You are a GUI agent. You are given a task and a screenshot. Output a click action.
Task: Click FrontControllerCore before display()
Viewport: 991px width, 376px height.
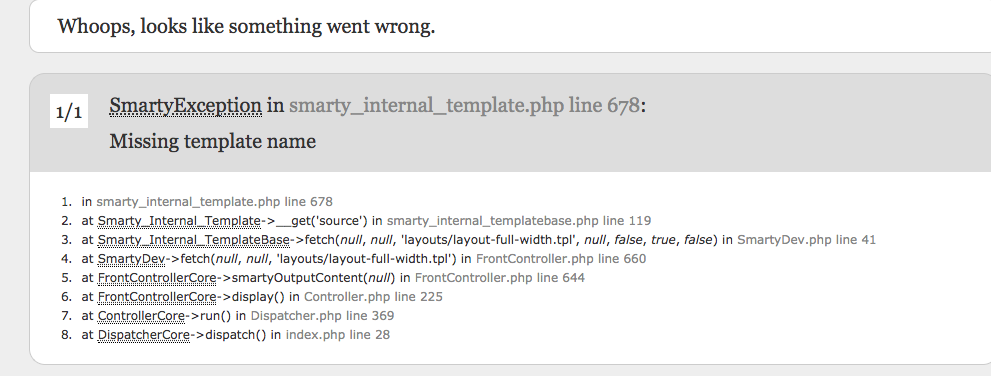click(x=157, y=296)
